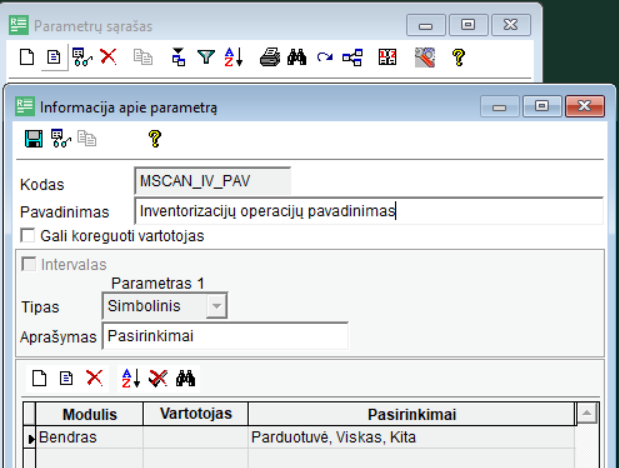The image size is (619, 468).
Task: Open Edit record icon in Parametrų sąrašas toolbar
Action: (54, 57)
